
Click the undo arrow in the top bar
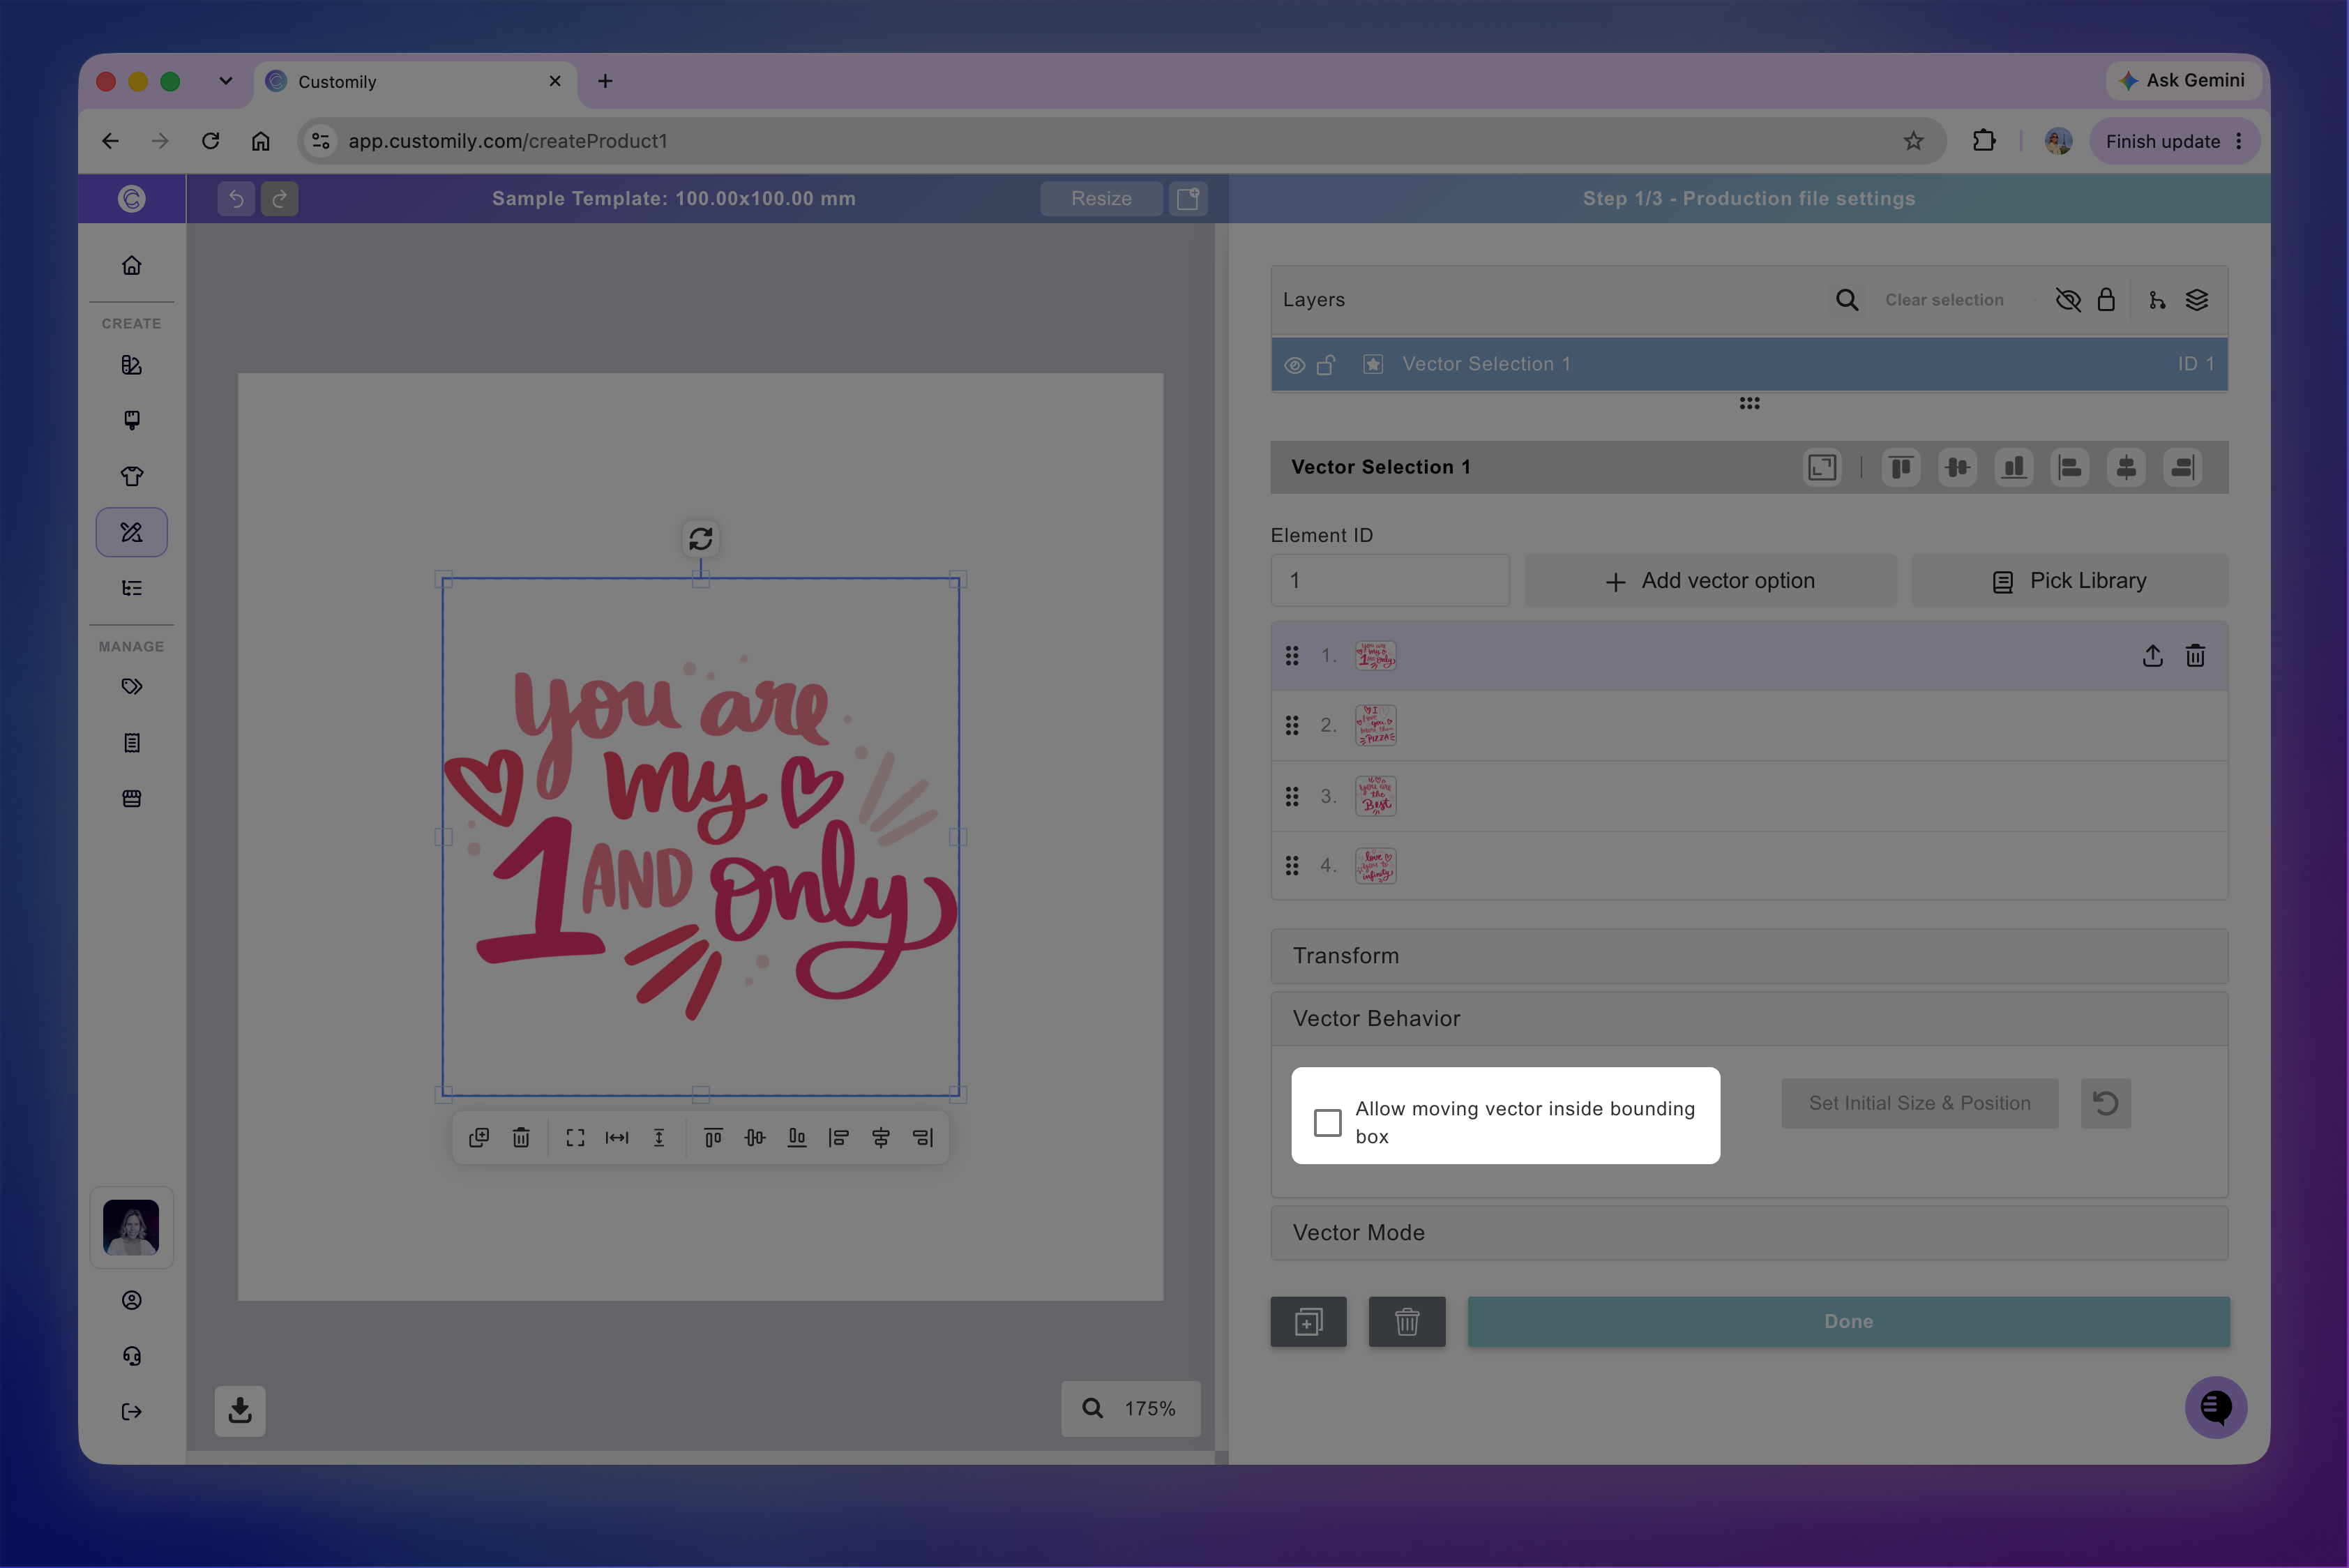[236, 199]
